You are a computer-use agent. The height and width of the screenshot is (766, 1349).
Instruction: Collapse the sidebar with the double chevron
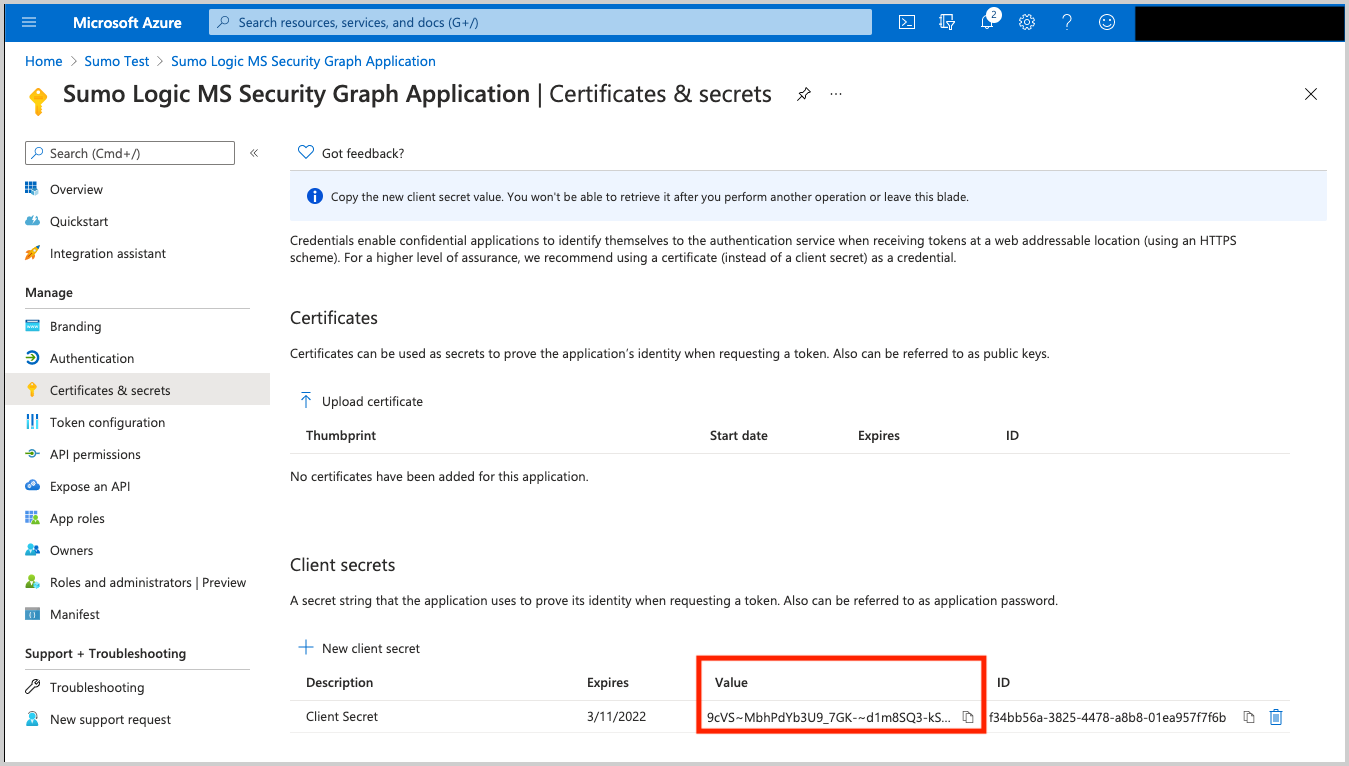click(x=253, y=152)
